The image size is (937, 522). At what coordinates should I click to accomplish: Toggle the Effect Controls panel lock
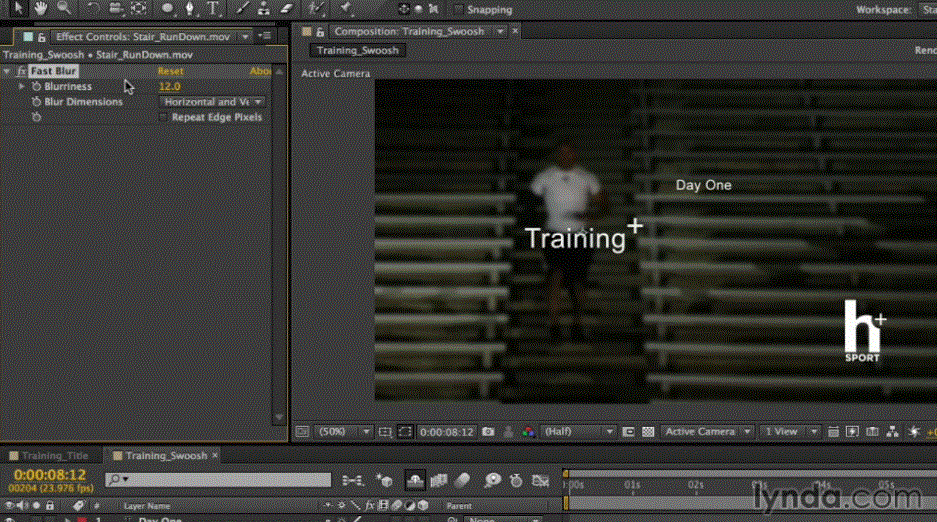(41, 37)
